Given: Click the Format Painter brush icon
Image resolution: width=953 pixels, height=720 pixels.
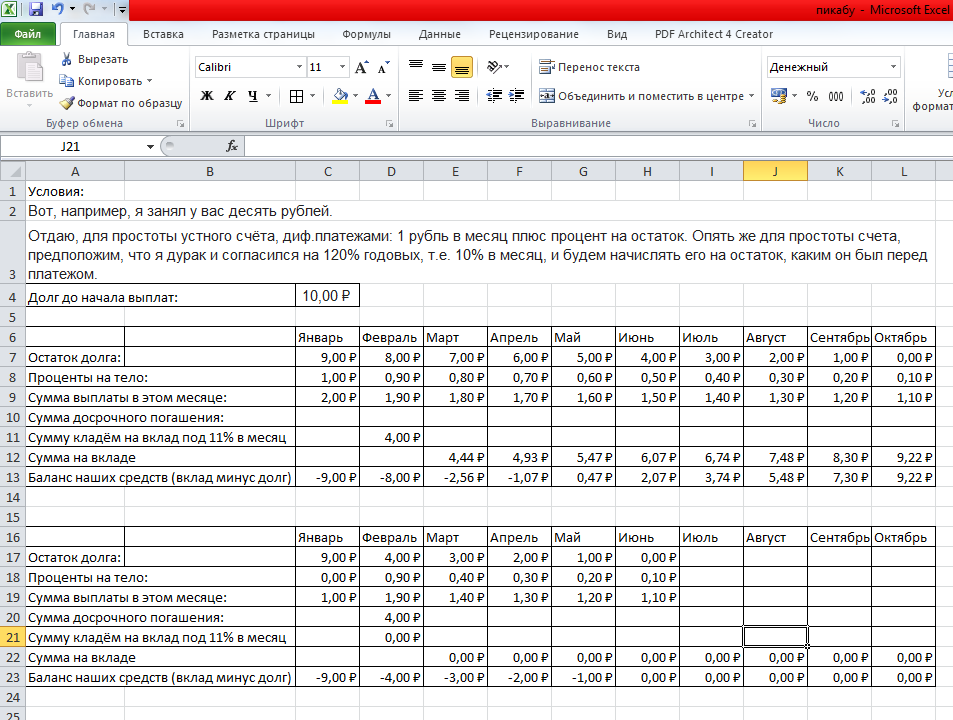Looking at the screenshot, I should click(x=67, y=102).
